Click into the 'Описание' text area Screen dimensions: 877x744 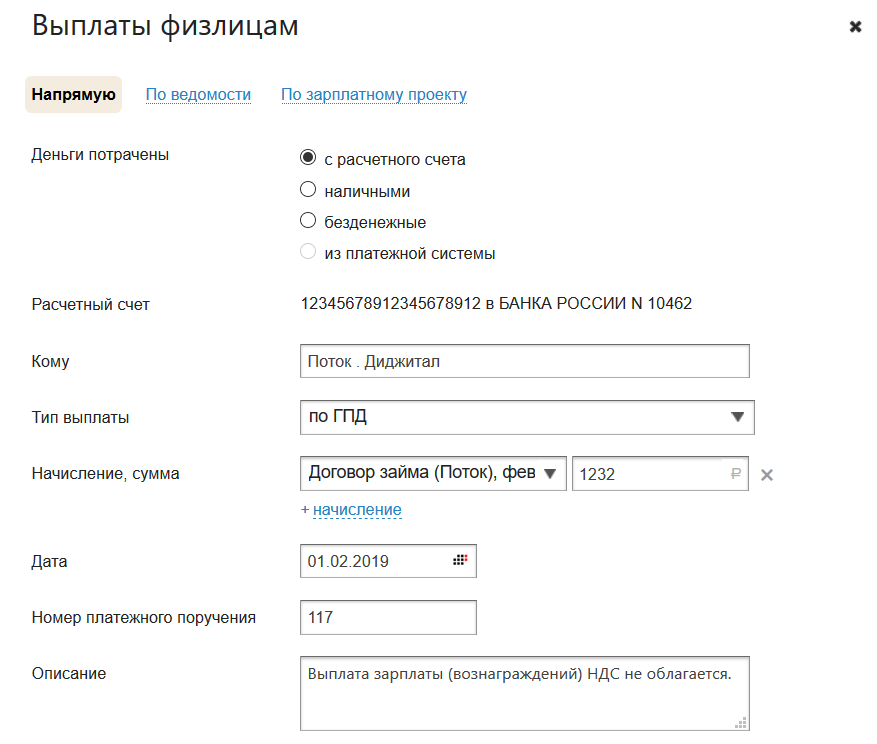coord(524,692)
